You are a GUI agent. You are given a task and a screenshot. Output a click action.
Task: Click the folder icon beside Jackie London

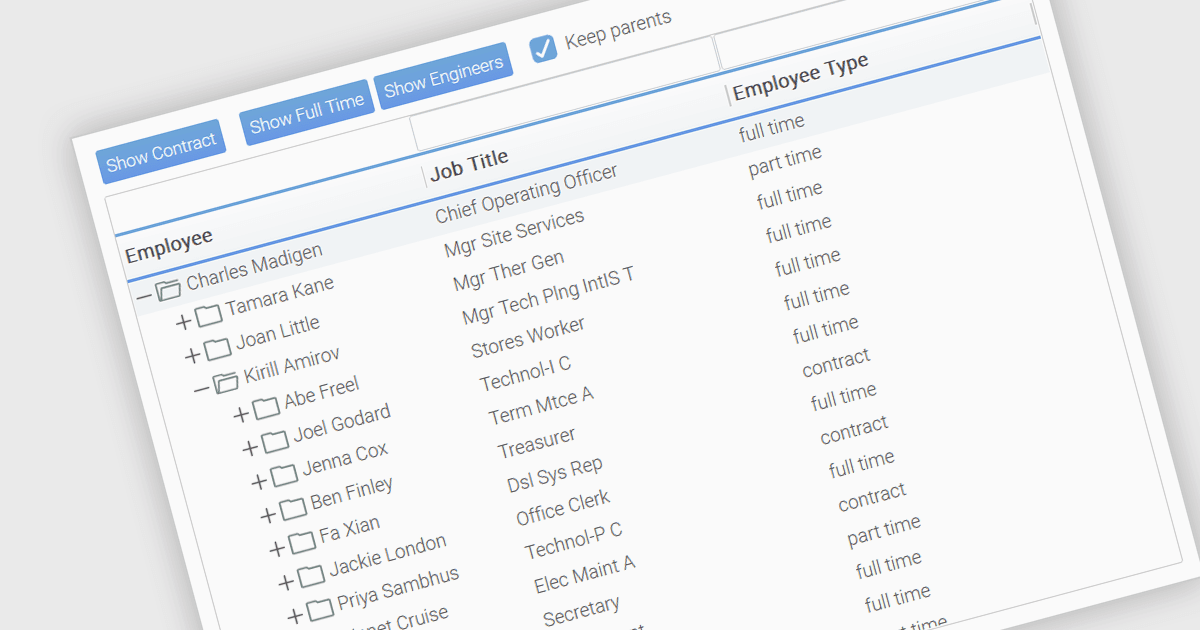tap(311, 575)
